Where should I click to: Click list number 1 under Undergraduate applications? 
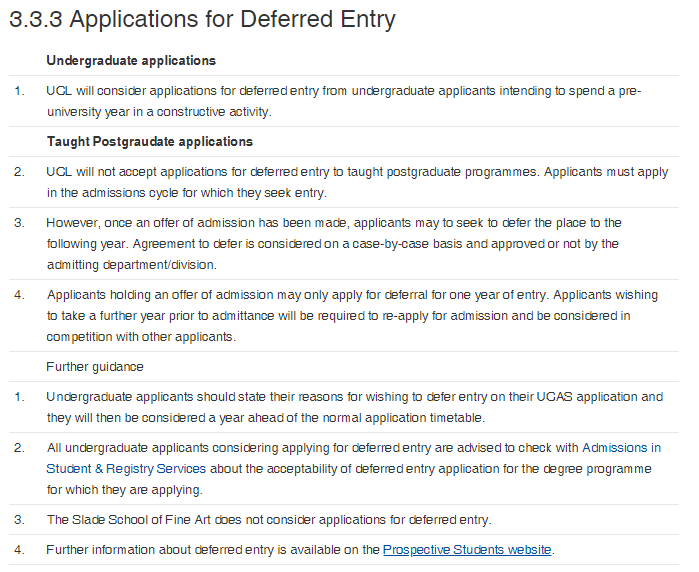(19, 91)
